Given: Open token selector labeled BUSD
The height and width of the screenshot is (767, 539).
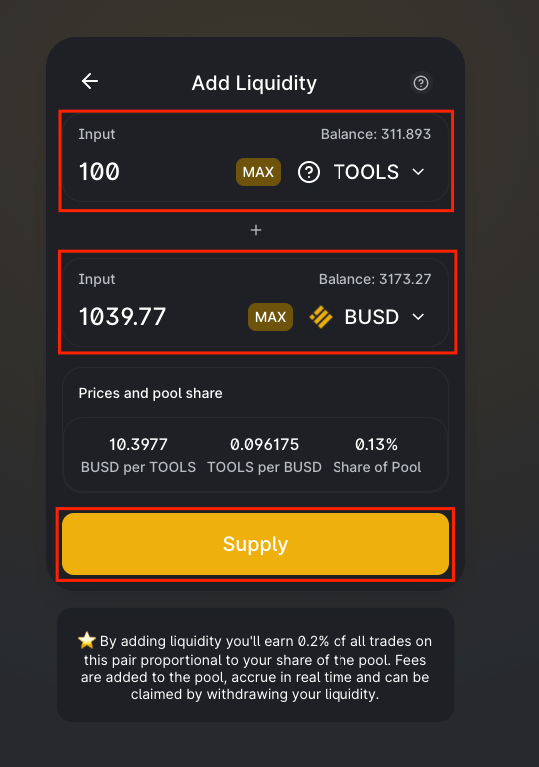Looking at the screenshot, I should tap(372, 317).
